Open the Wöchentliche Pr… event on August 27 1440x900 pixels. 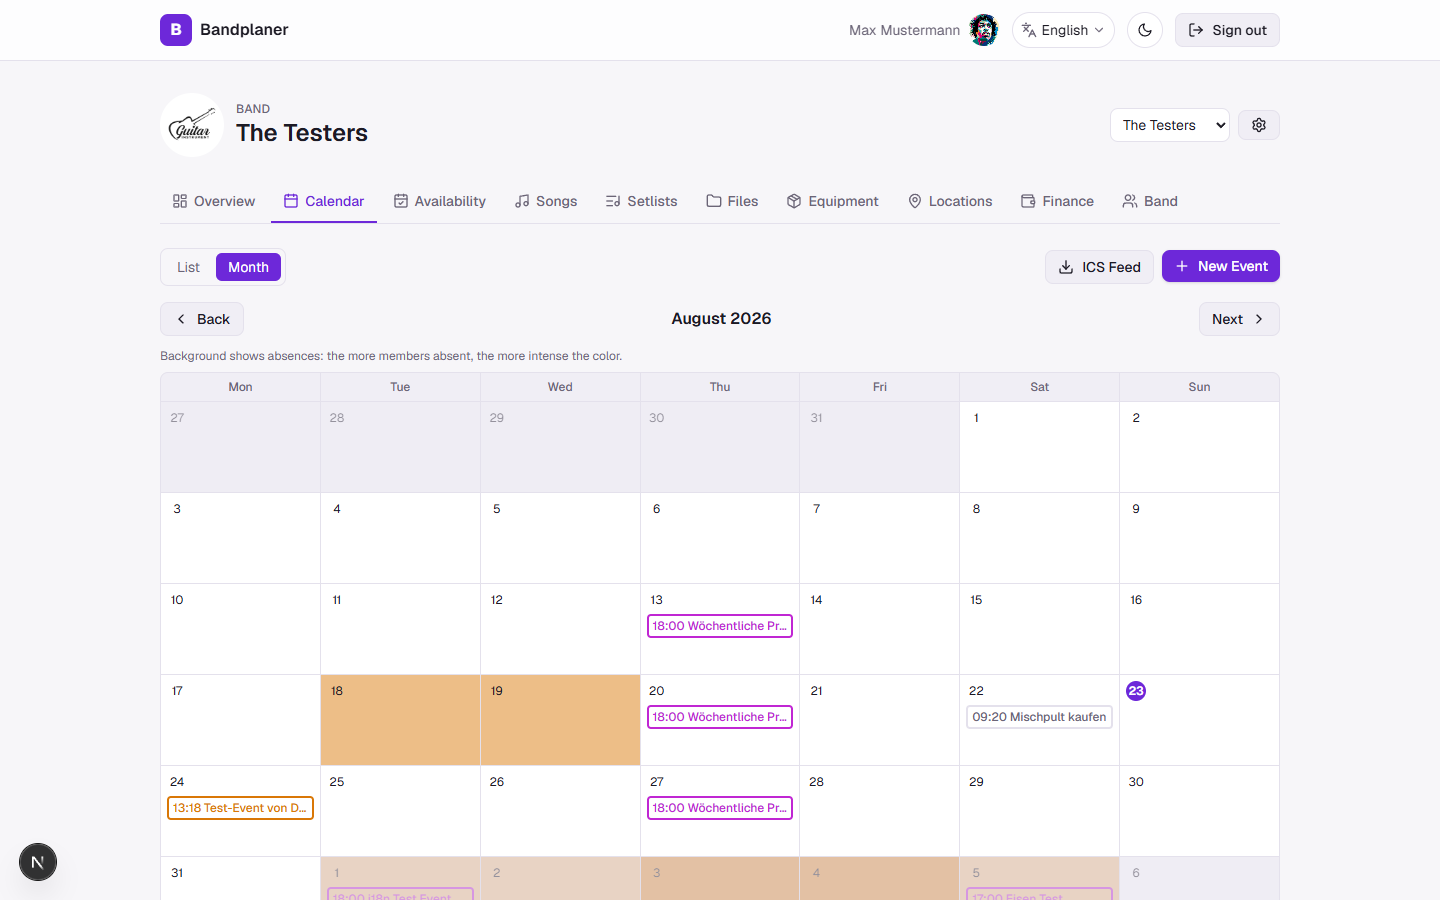tap(720, 808)
